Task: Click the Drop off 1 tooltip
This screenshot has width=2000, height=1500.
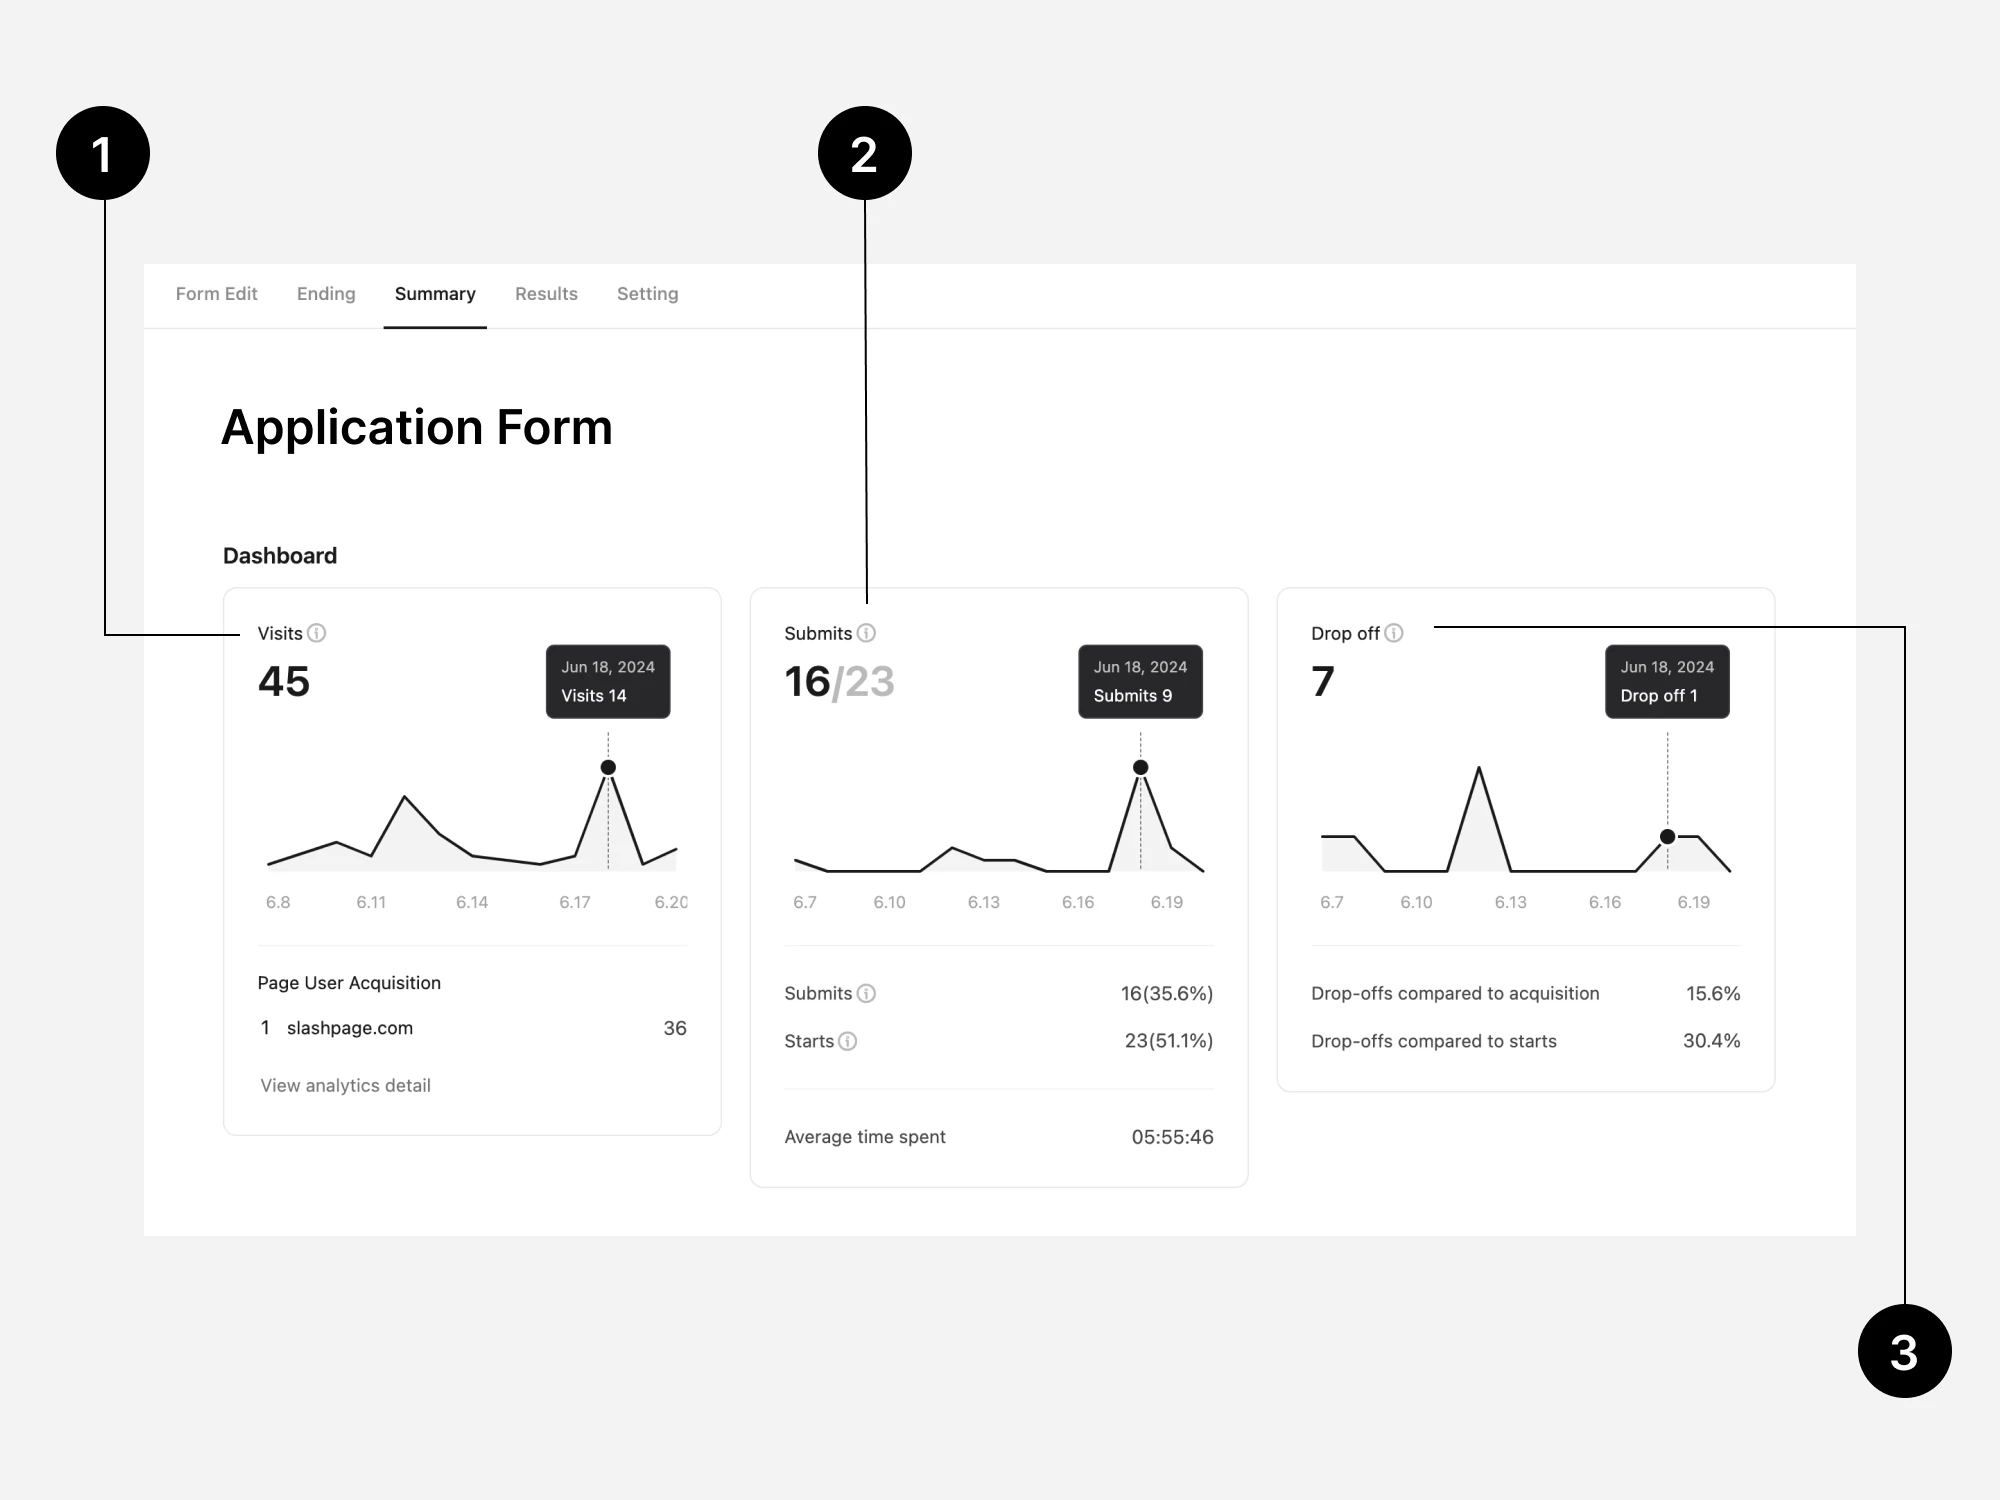Action: coord(1667,681)
